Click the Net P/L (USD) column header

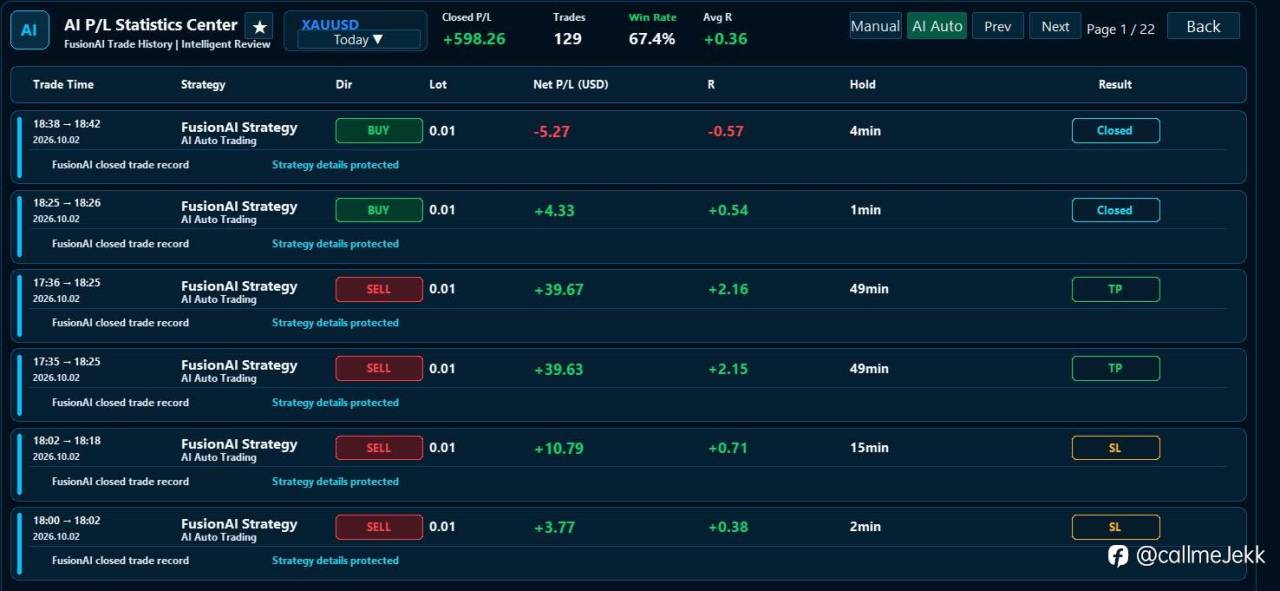(570, 85)
